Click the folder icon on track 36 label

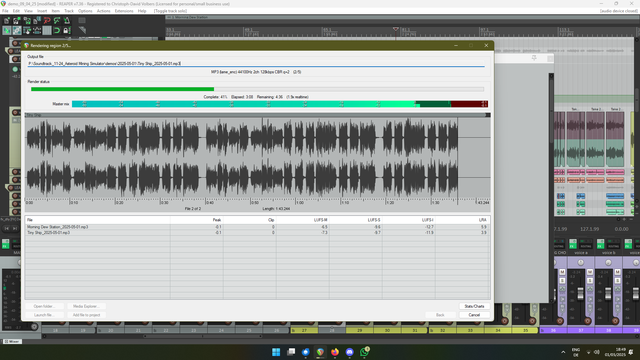[542, 330]
